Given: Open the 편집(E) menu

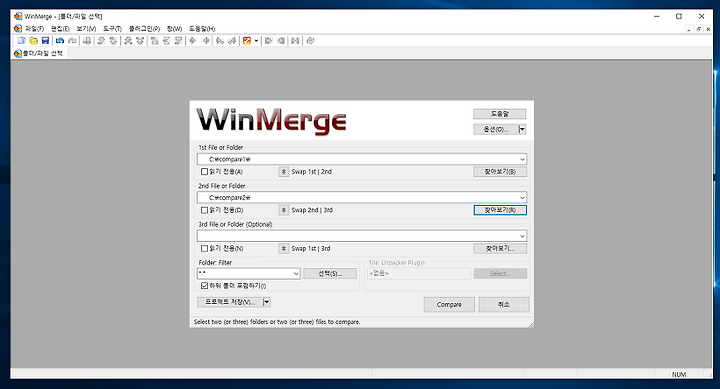Looking at the screenshot, I should click(x=60, y=28).
